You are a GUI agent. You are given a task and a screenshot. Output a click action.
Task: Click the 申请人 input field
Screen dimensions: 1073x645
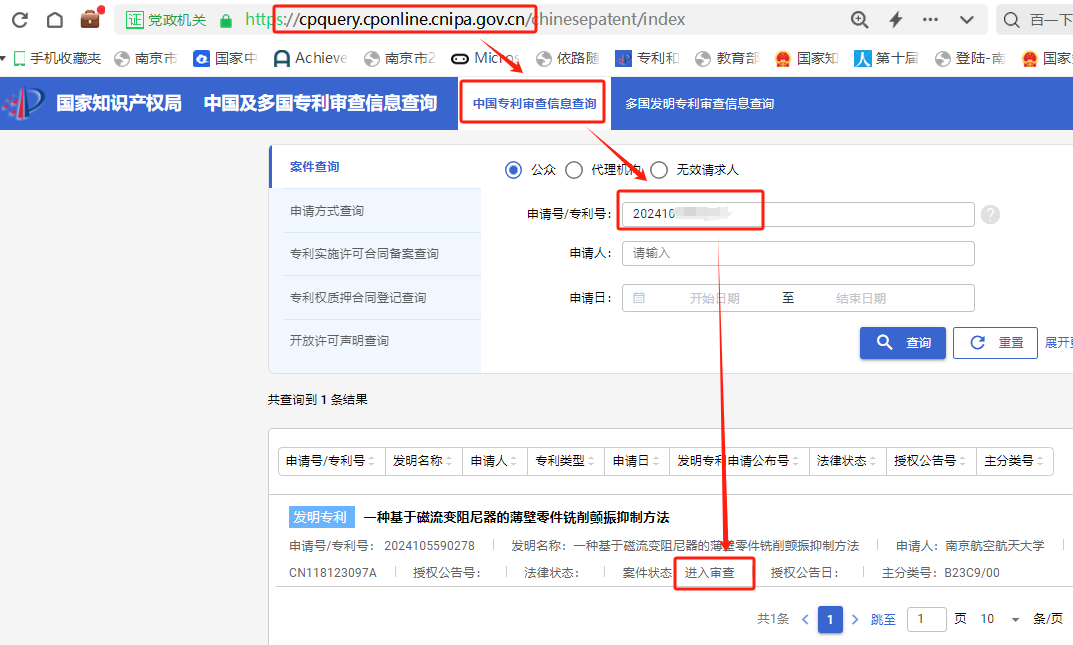pos(797,254)
